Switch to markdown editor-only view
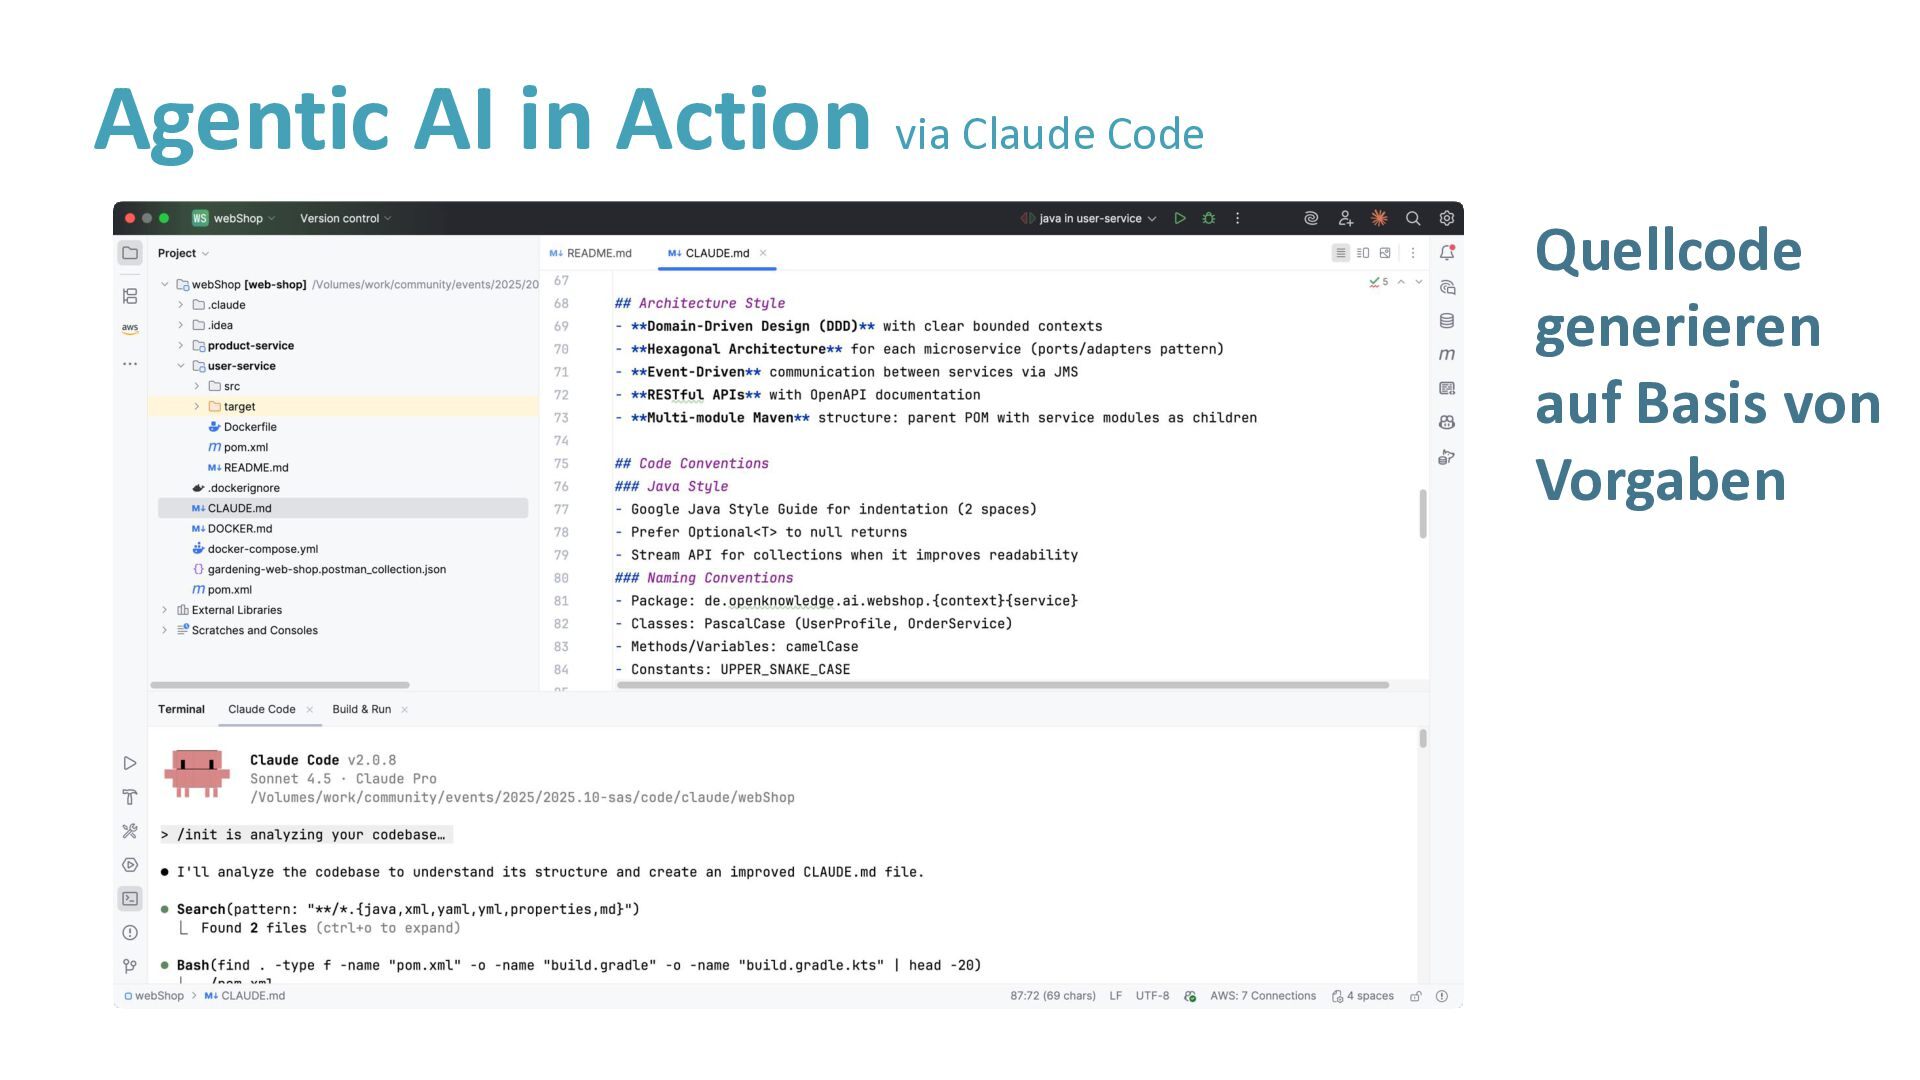1920x1080 pixels. tap(1341, 253)
